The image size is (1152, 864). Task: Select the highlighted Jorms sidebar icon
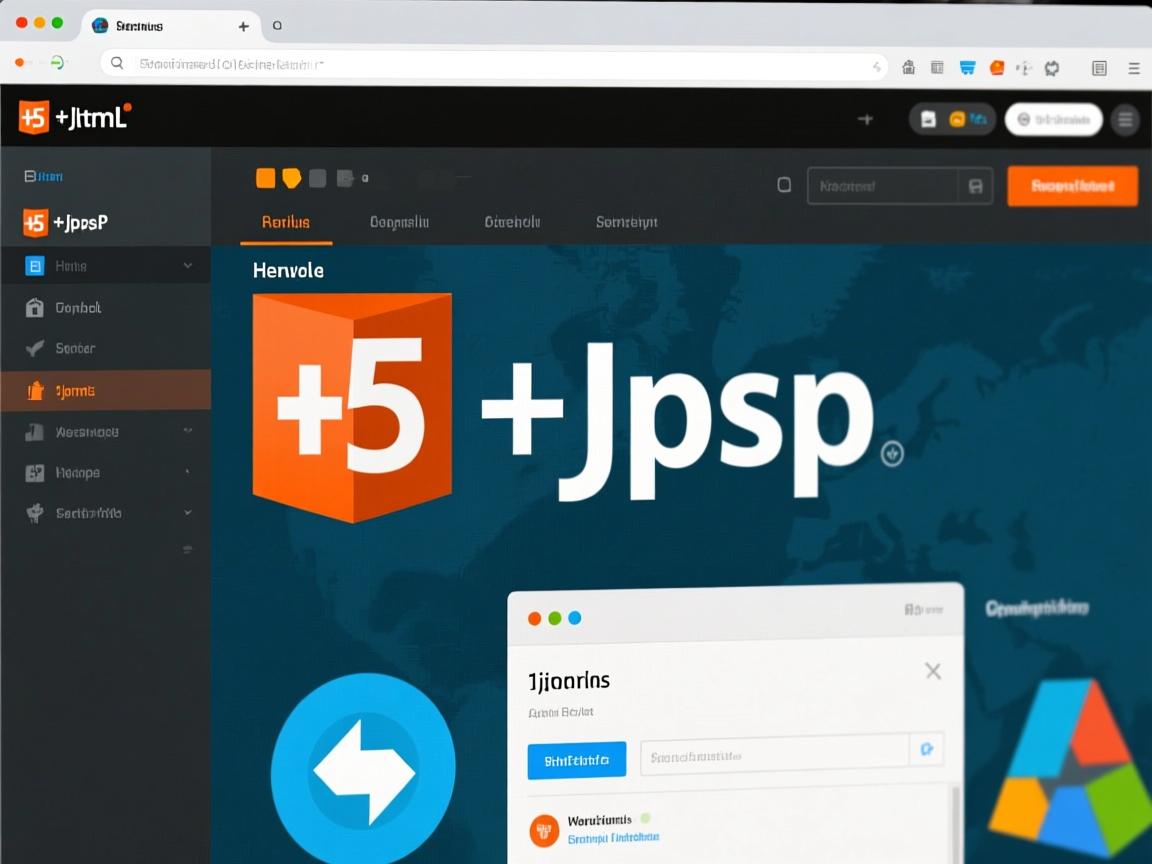(x=34, y=390)
